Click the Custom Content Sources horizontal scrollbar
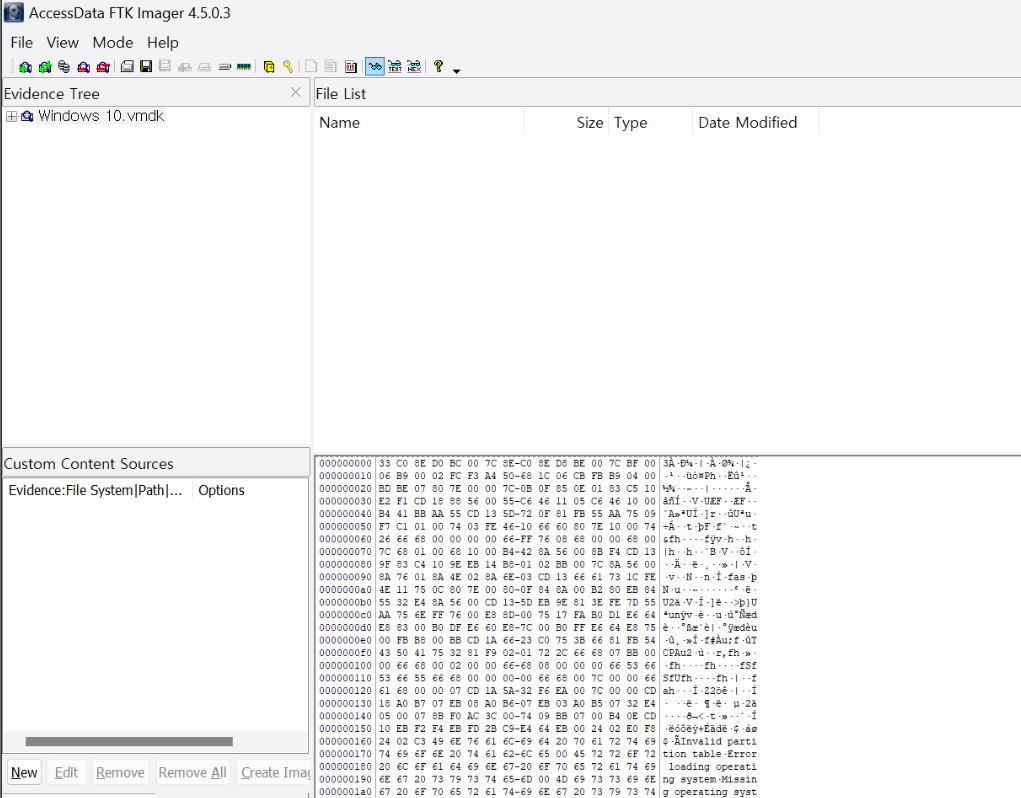 (129, 741)
